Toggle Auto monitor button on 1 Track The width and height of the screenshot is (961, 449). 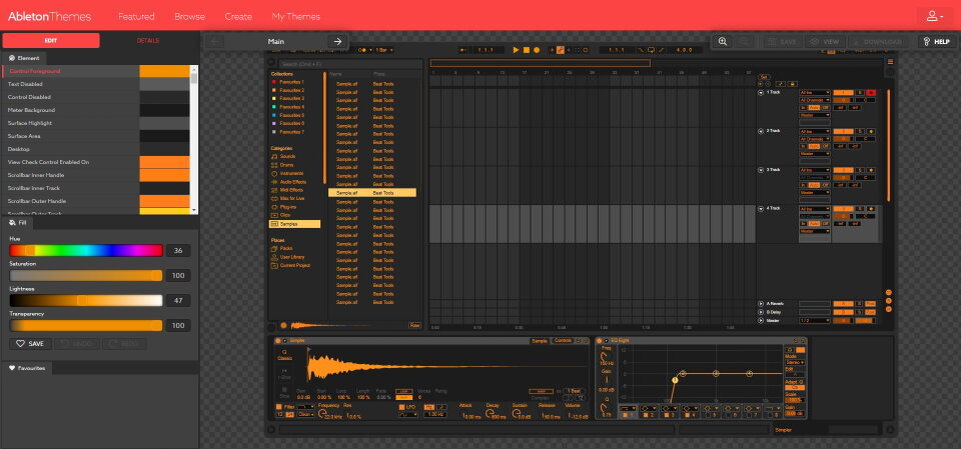[814, 107]
